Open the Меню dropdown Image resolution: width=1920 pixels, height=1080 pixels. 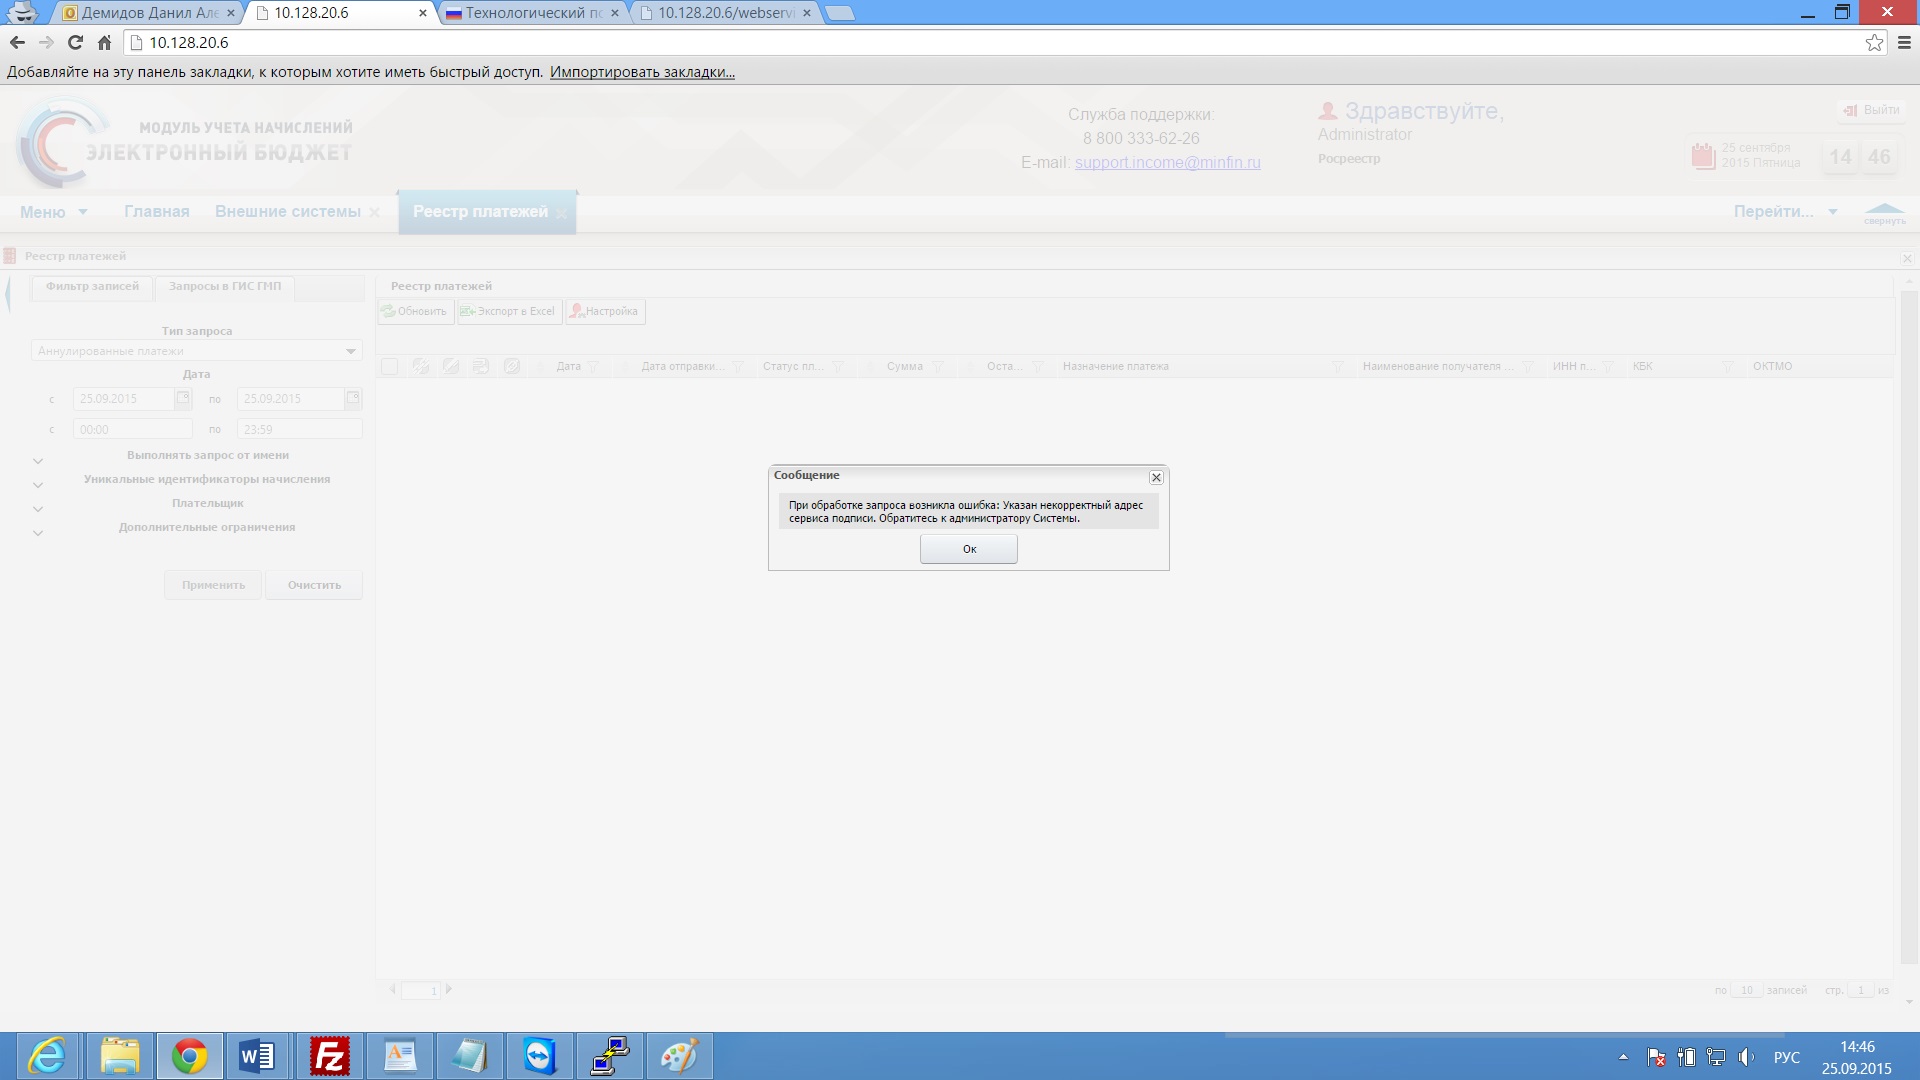click(x=54, y=212)
